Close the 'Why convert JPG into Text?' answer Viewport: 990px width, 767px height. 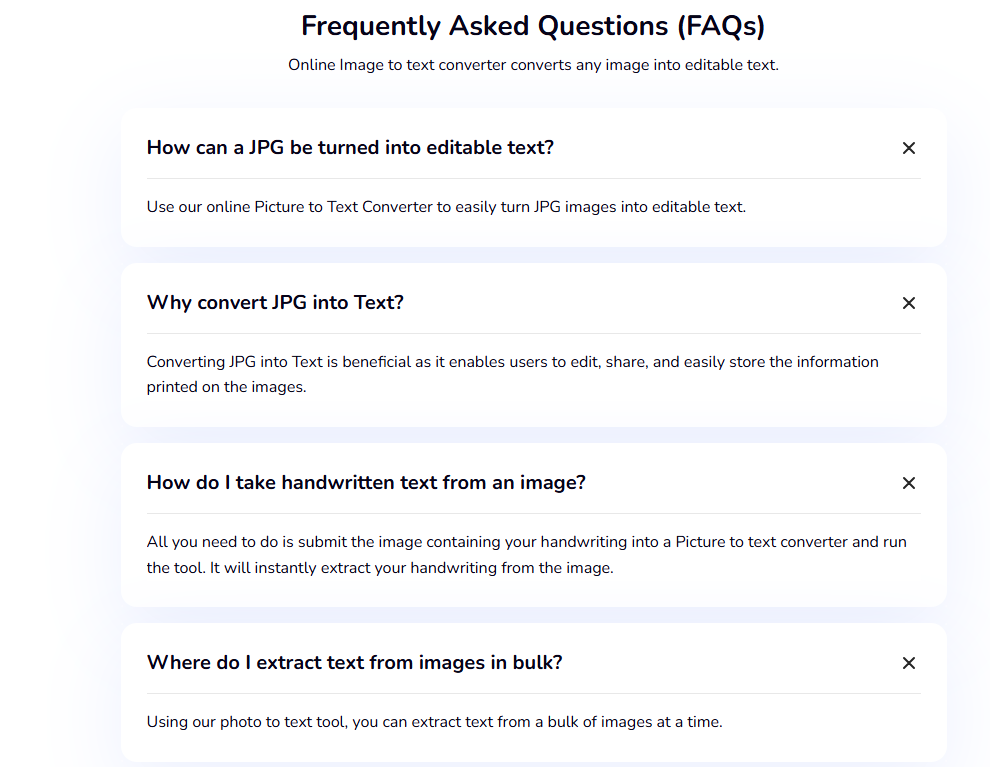pos(909,303)
